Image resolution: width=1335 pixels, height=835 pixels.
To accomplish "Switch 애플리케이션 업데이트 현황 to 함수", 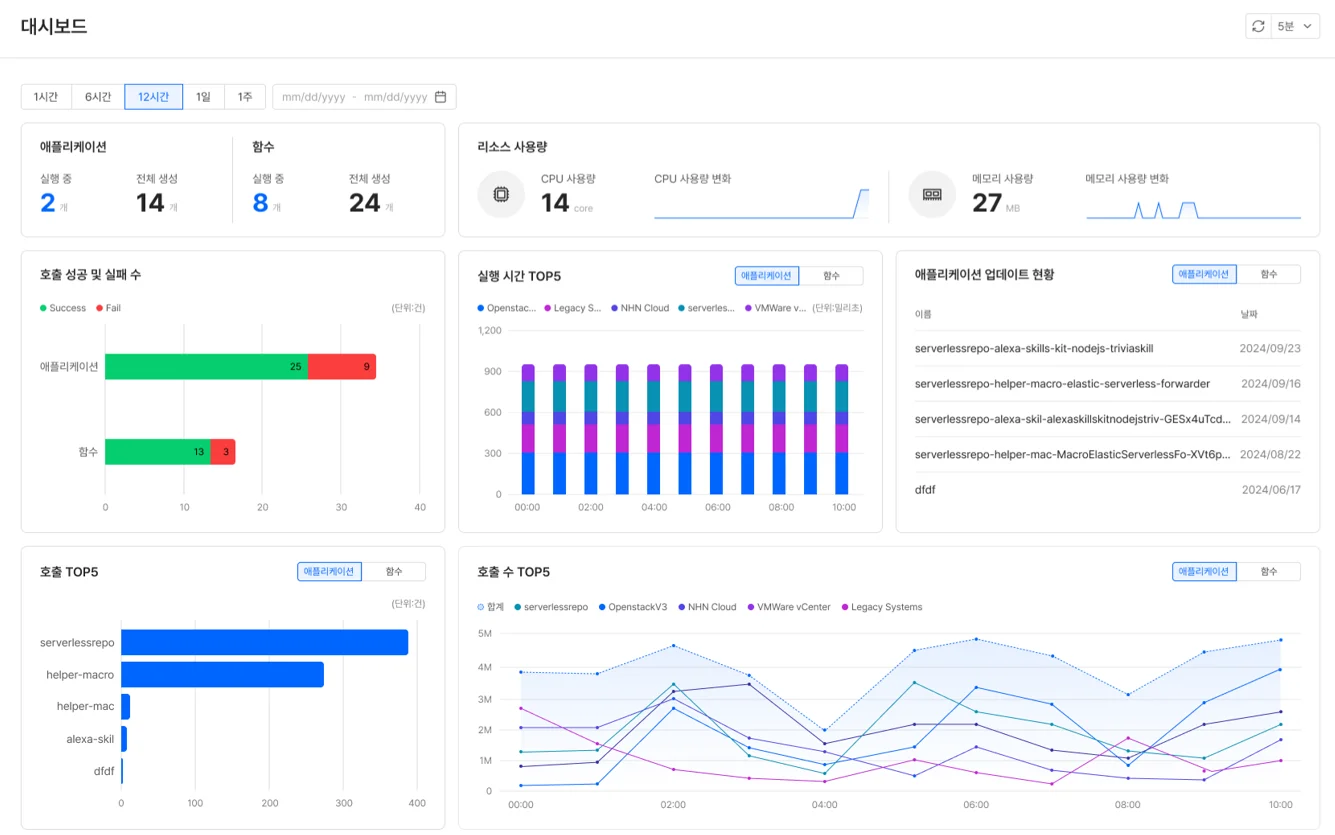I will coord(1268,274).
